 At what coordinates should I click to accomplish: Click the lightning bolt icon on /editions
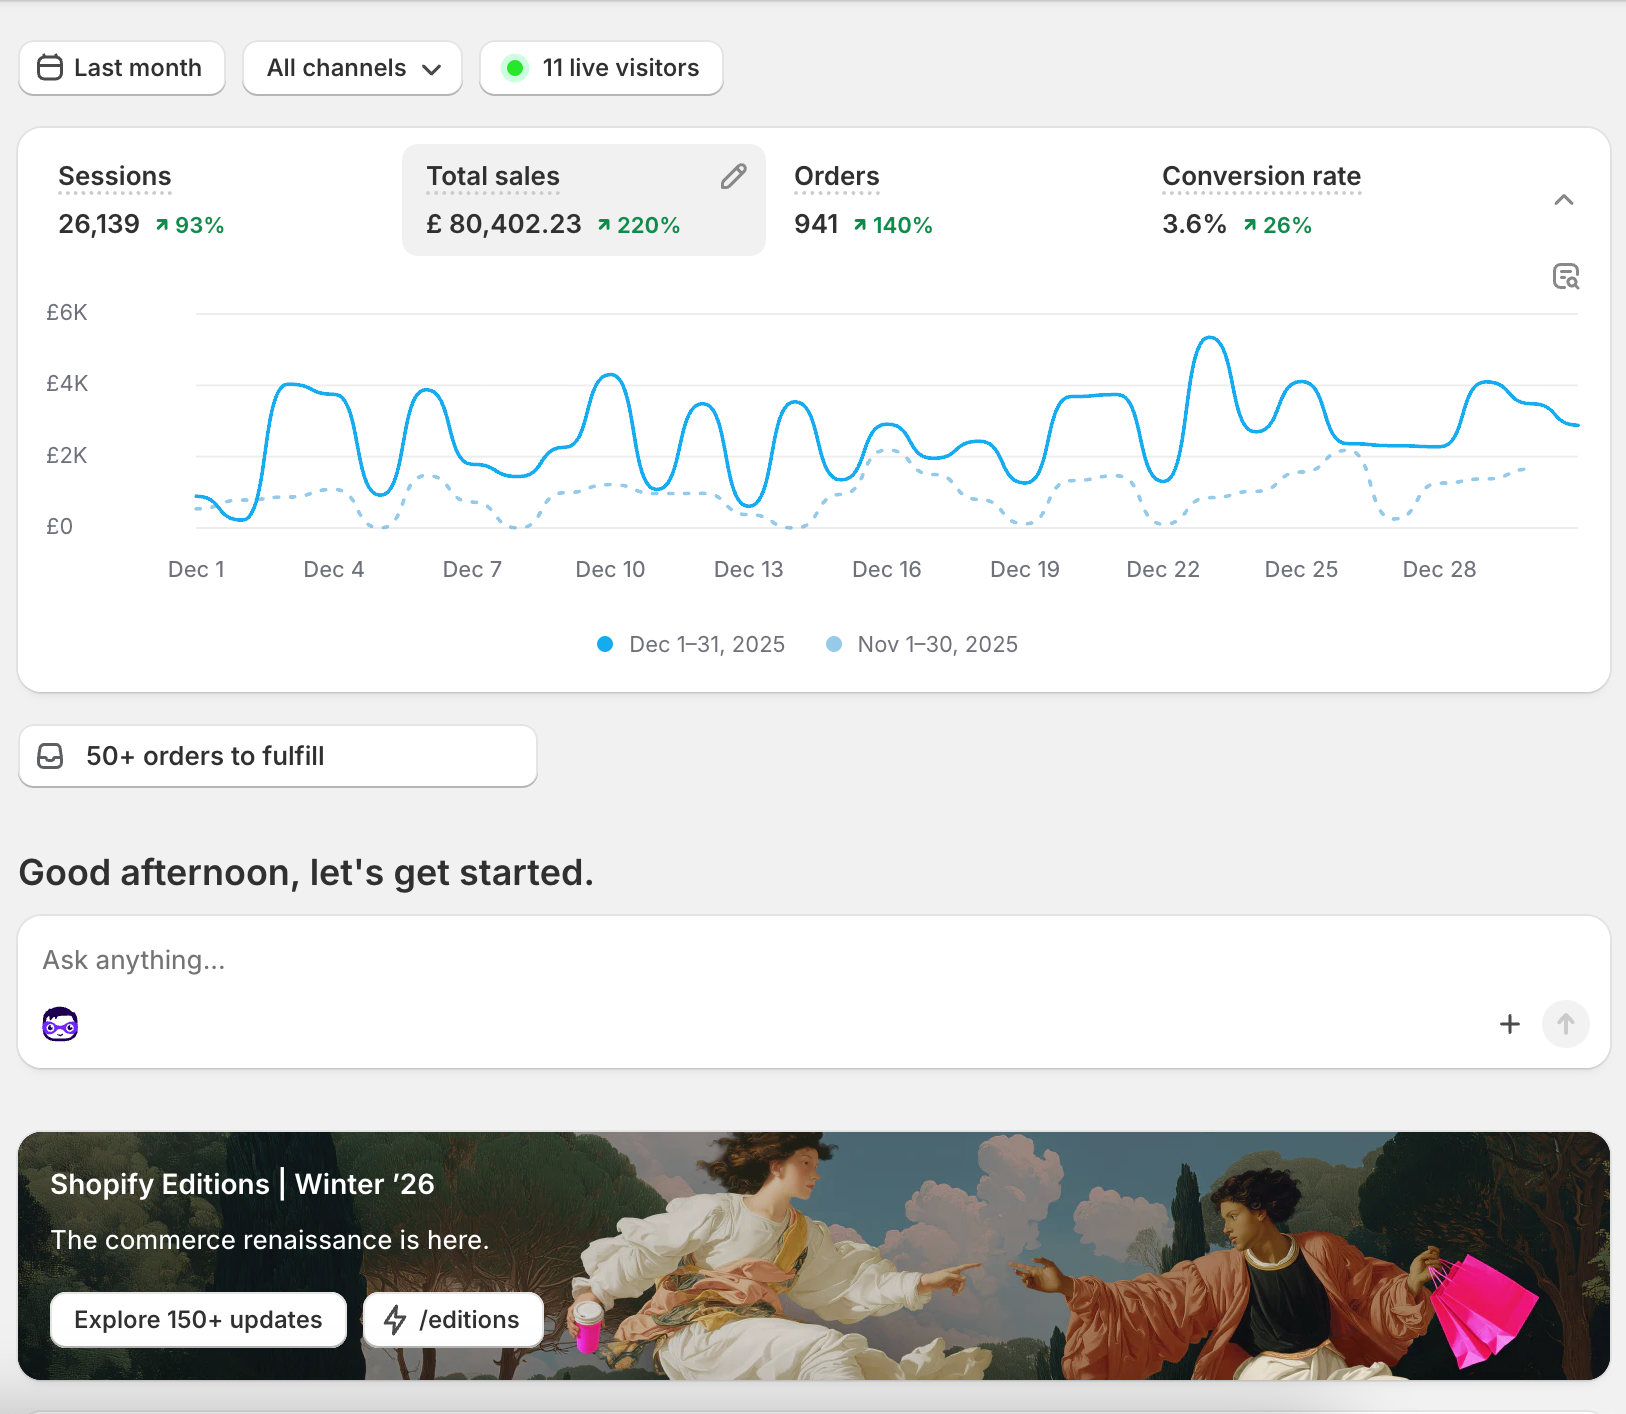pos(396,1320)
